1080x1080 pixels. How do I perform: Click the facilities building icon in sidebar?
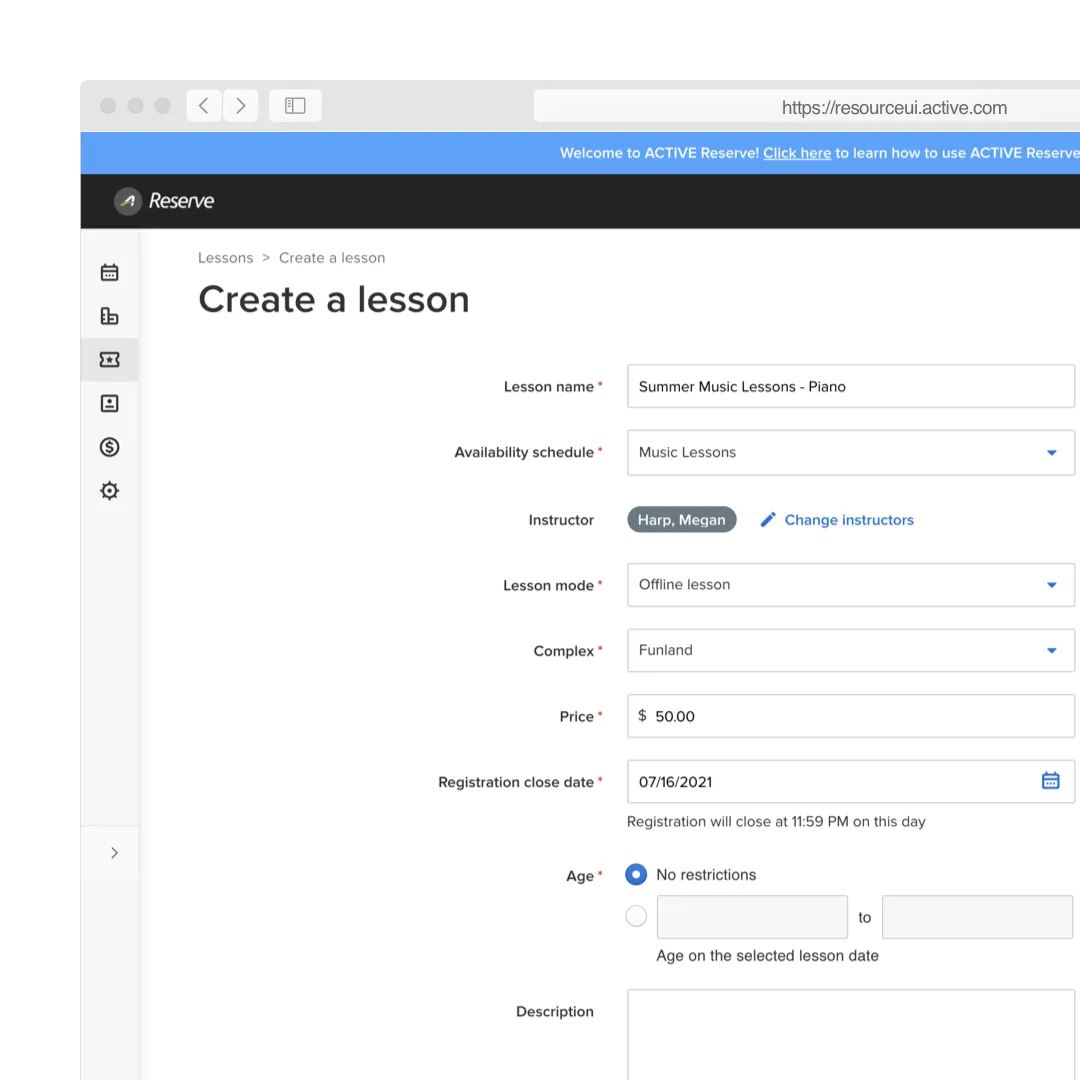pyautogui.click(x=110, y=316)
